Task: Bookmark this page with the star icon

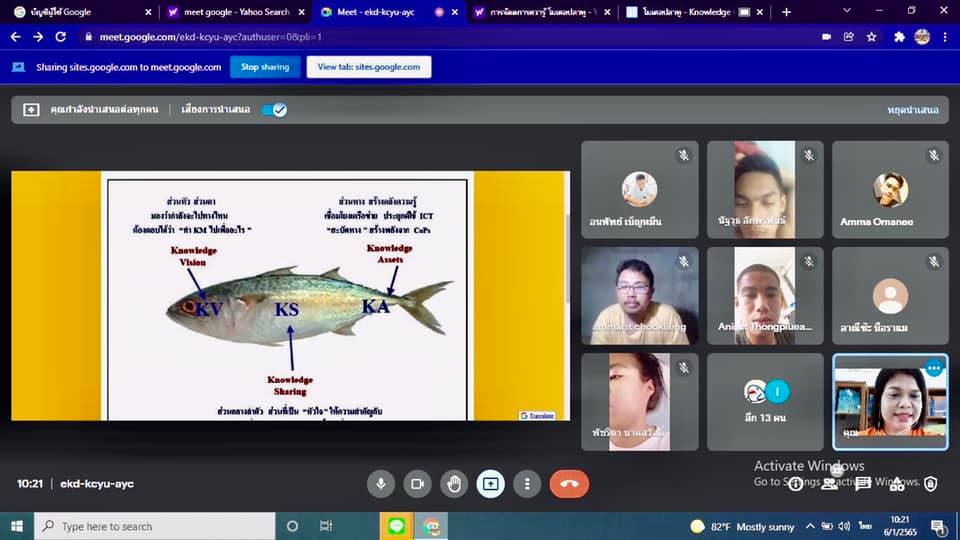Action: [872, 37]
